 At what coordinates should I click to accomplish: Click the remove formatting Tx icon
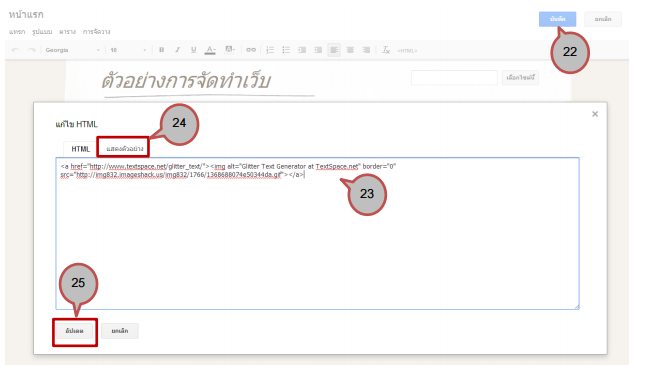(x=386, y=50)
